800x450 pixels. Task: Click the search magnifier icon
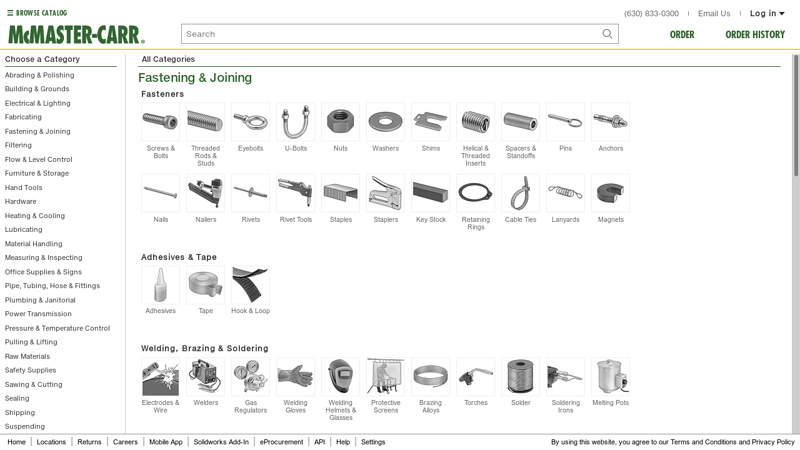607,34
